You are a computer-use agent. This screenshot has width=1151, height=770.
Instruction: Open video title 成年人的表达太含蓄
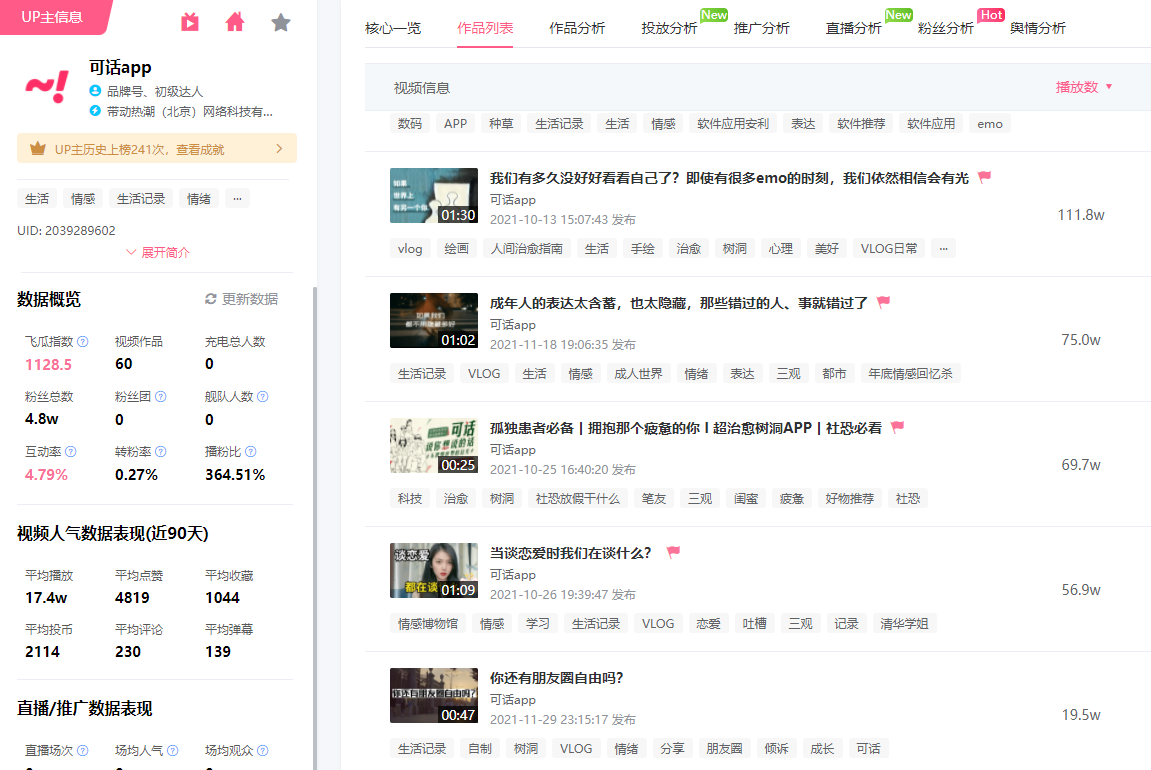click(679, 302)
